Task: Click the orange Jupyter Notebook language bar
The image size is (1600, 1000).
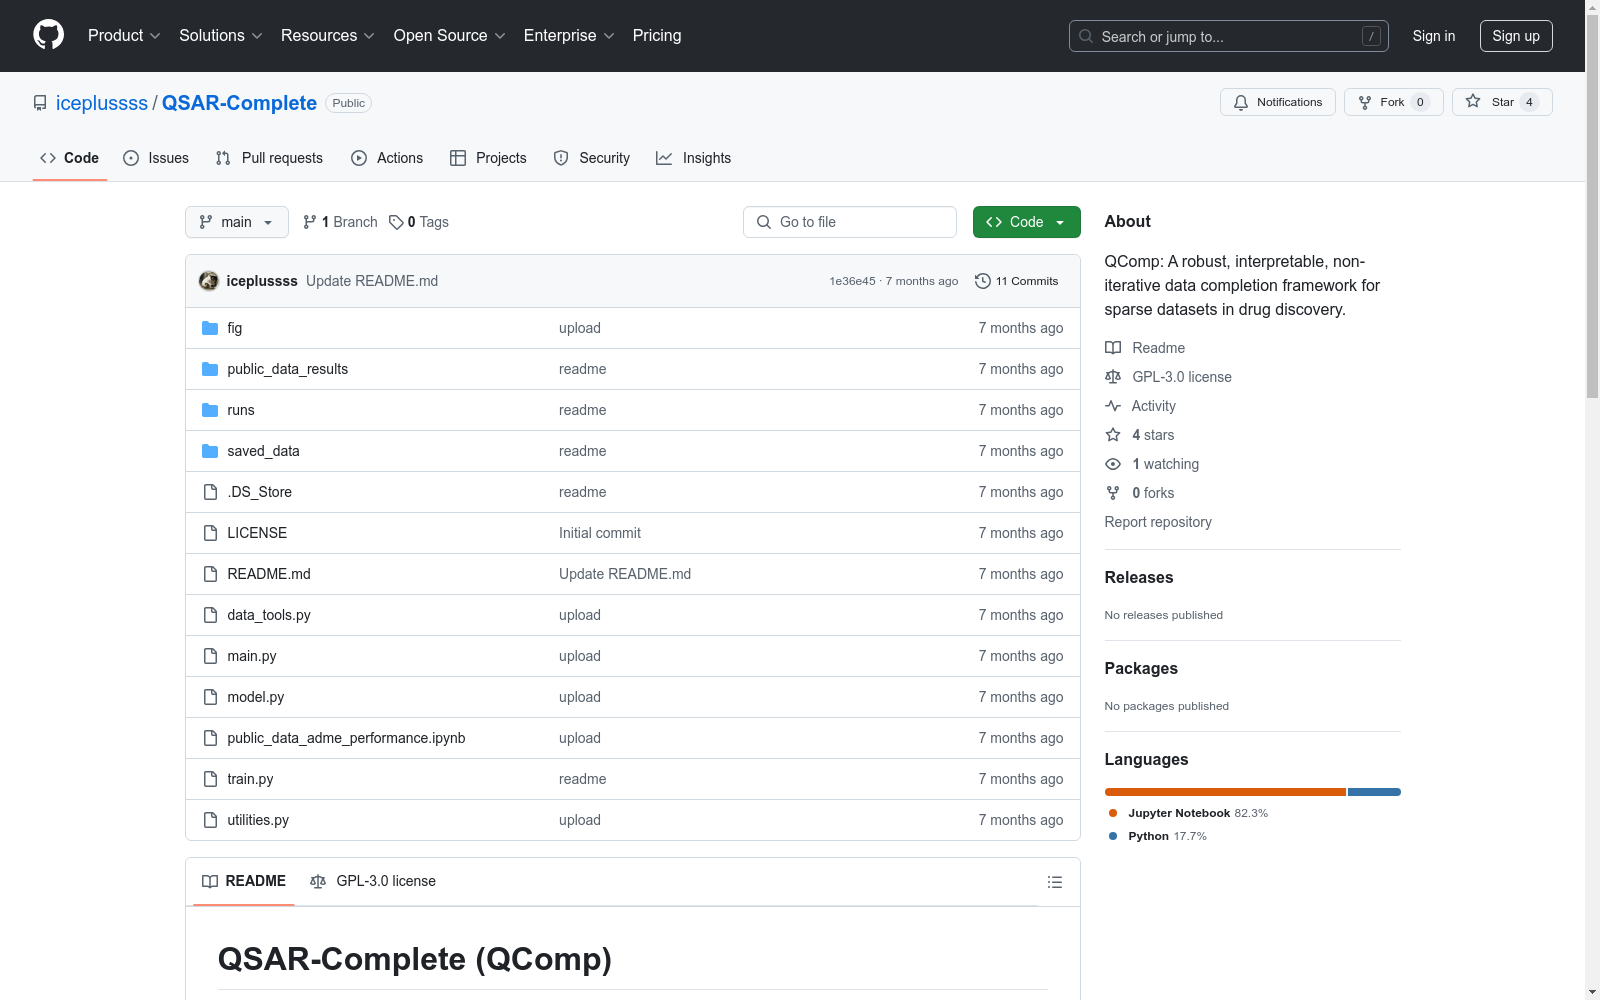Action: (1224, 792)
